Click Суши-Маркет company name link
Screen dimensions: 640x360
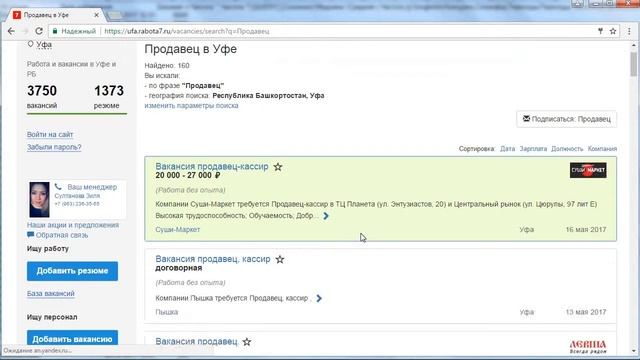click(178, 229)
